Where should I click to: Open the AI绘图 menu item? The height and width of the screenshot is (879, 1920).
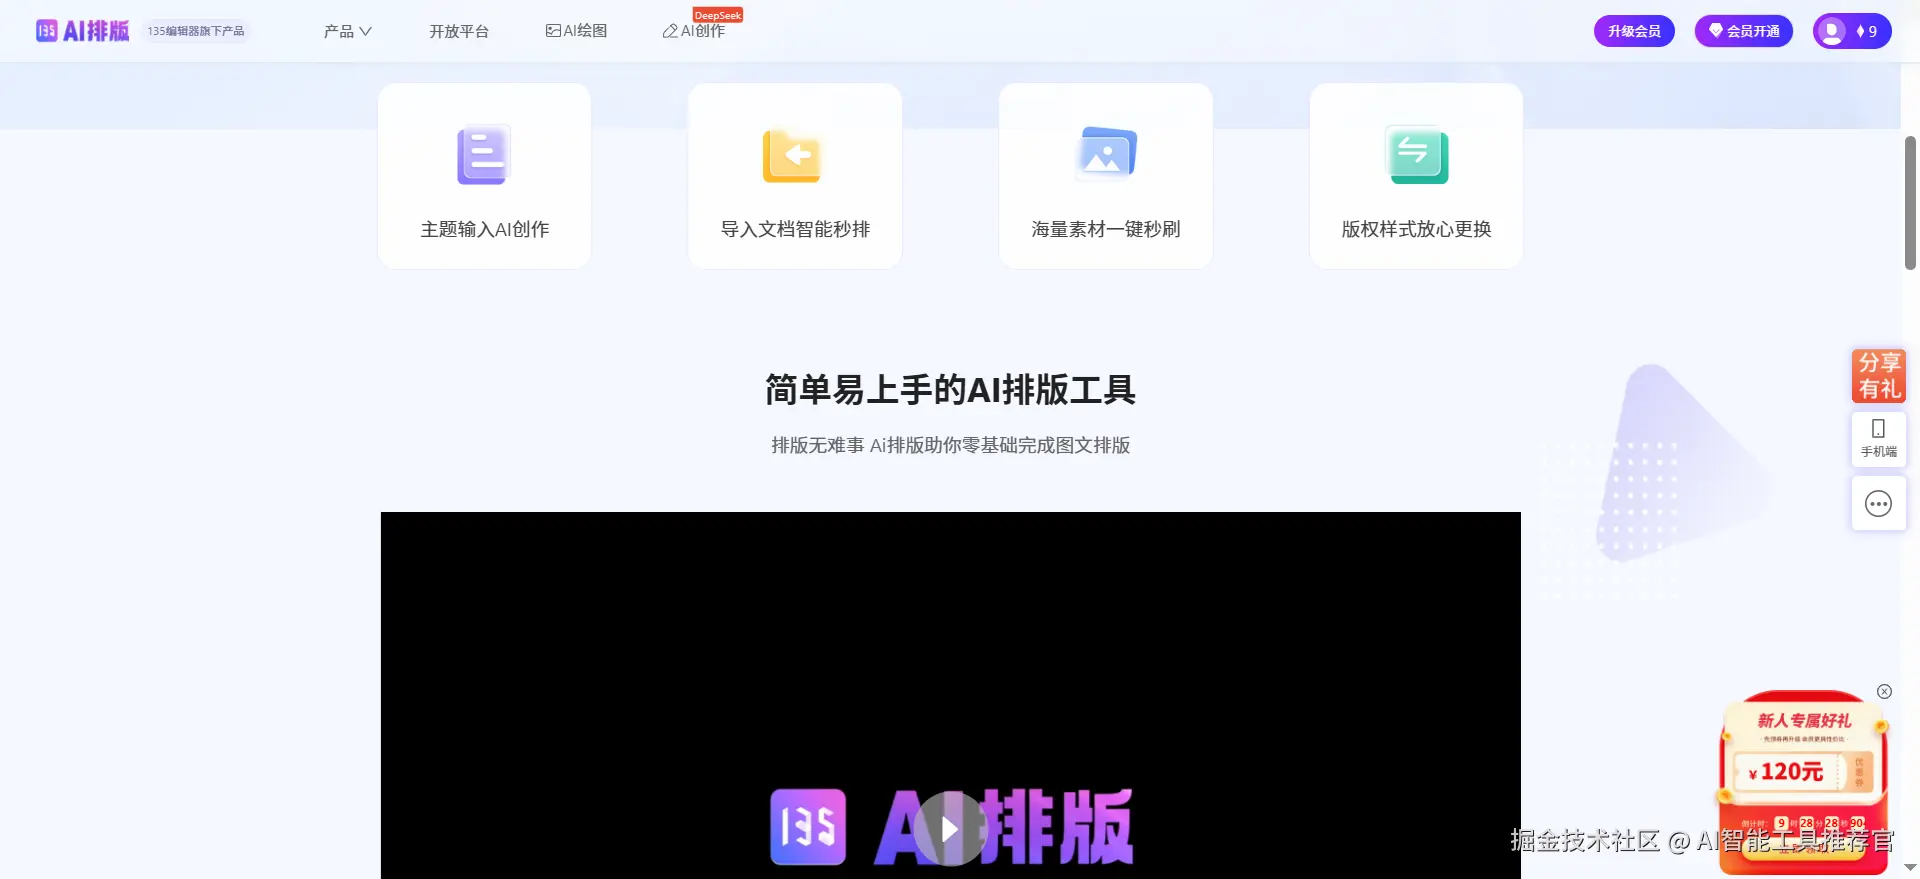(576, 31)
